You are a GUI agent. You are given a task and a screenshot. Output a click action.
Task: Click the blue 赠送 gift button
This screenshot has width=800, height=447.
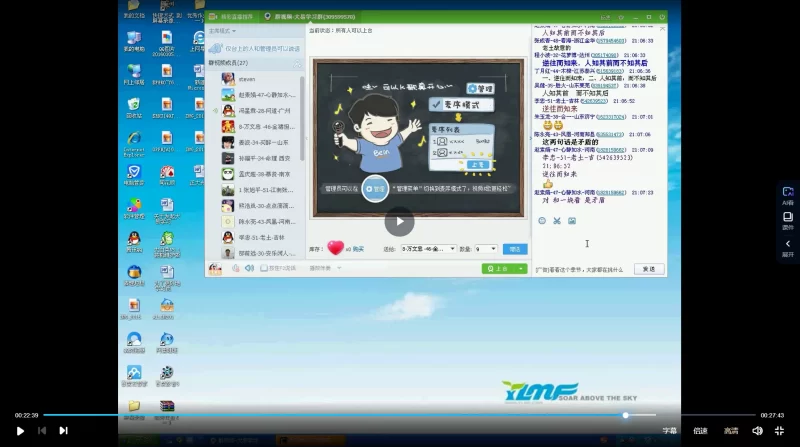click(514, 249)
